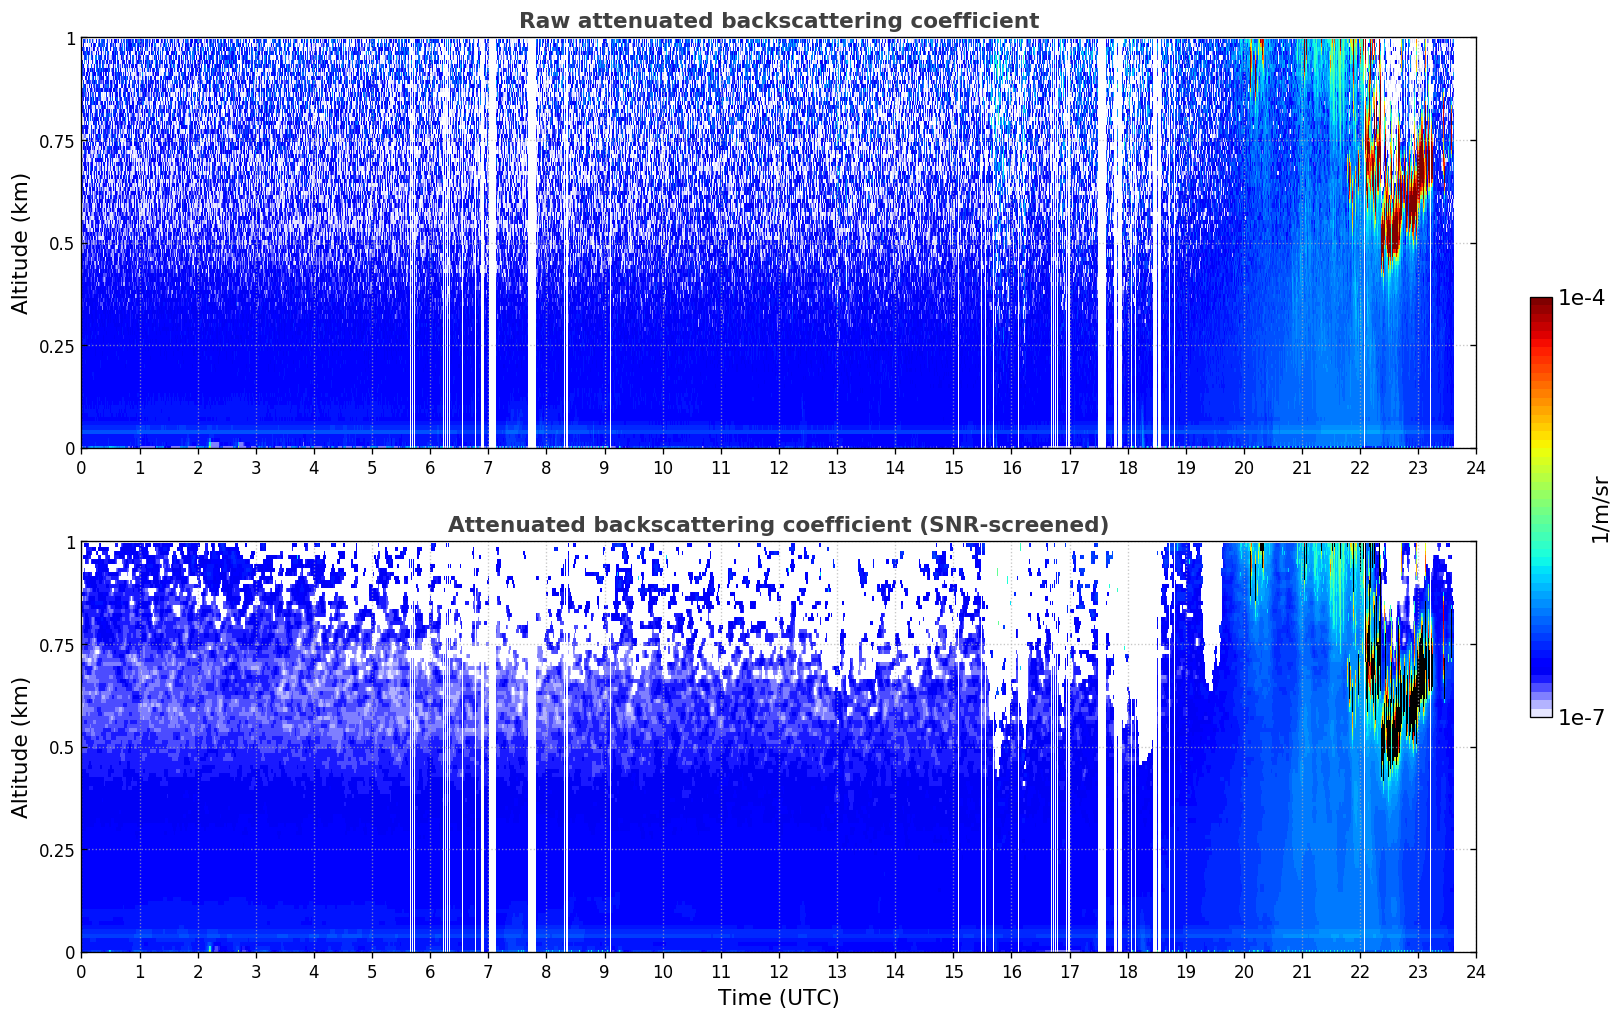
Task: Click hour tick '10' on SNR-screened plot
Action: click(662, 972)
